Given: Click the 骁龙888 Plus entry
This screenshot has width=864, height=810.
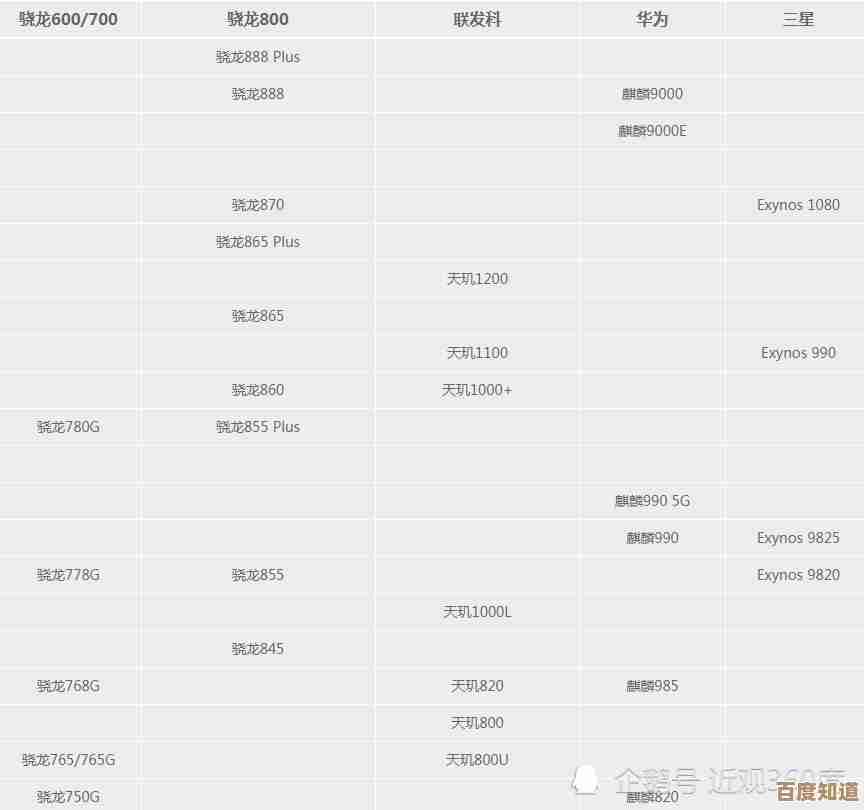Looking at the screenshot, I should (256, 57).
